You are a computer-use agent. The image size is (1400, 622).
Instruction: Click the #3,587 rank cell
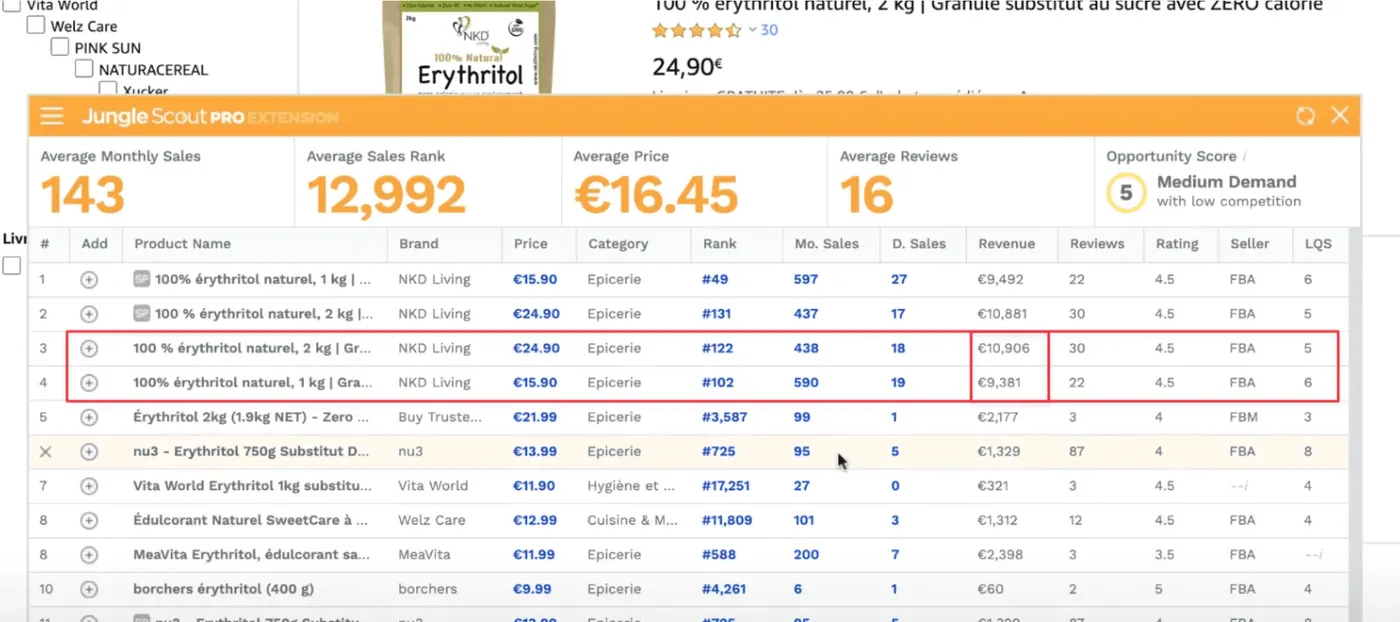(x=726, y=417)
